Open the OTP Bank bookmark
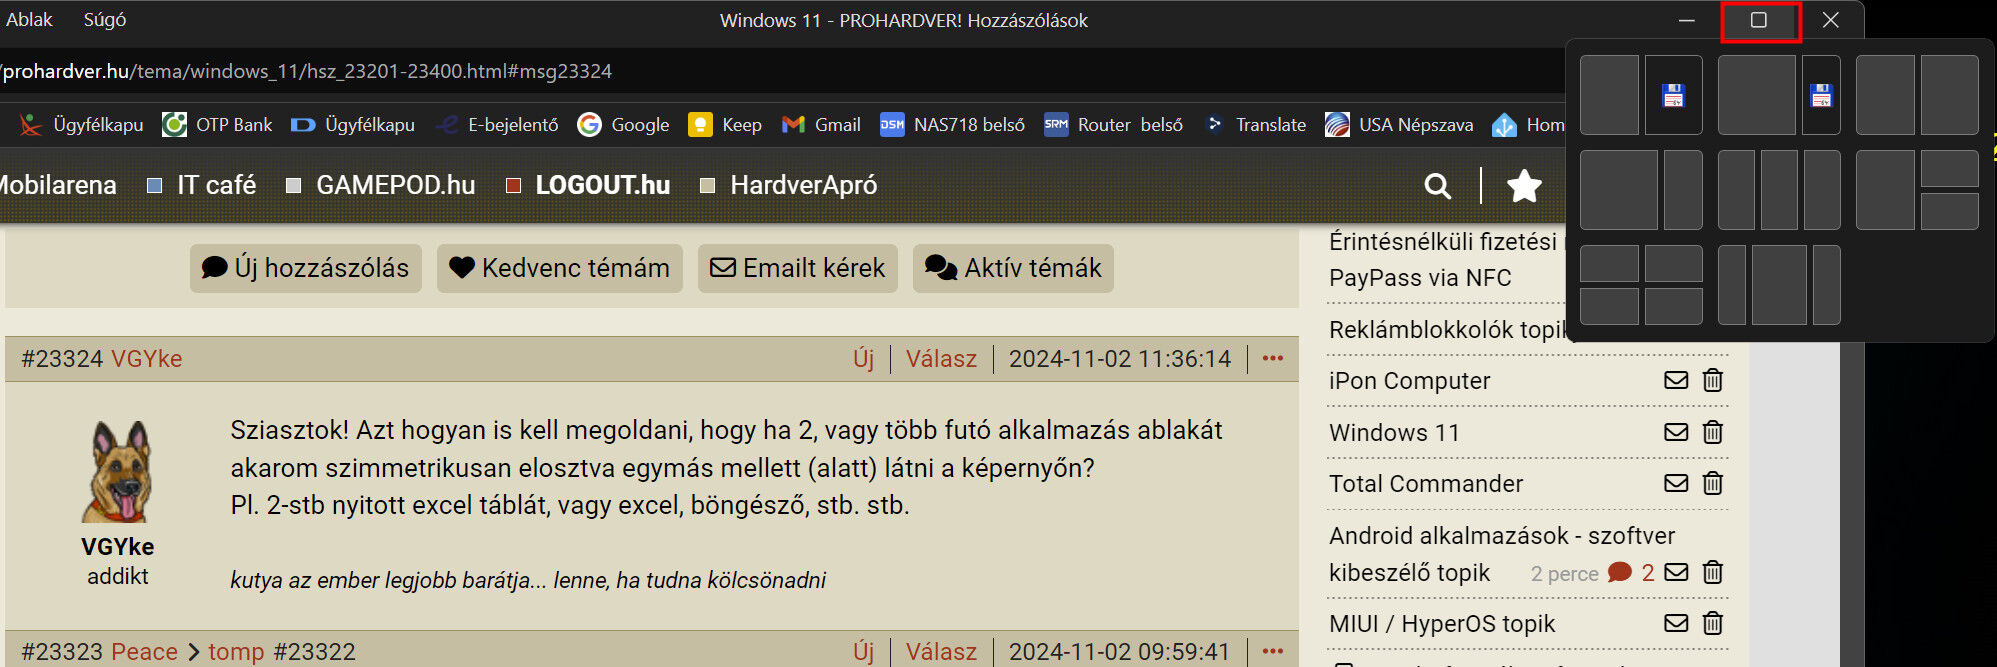Screen dimensions: 1997x667 coord(218,125)
